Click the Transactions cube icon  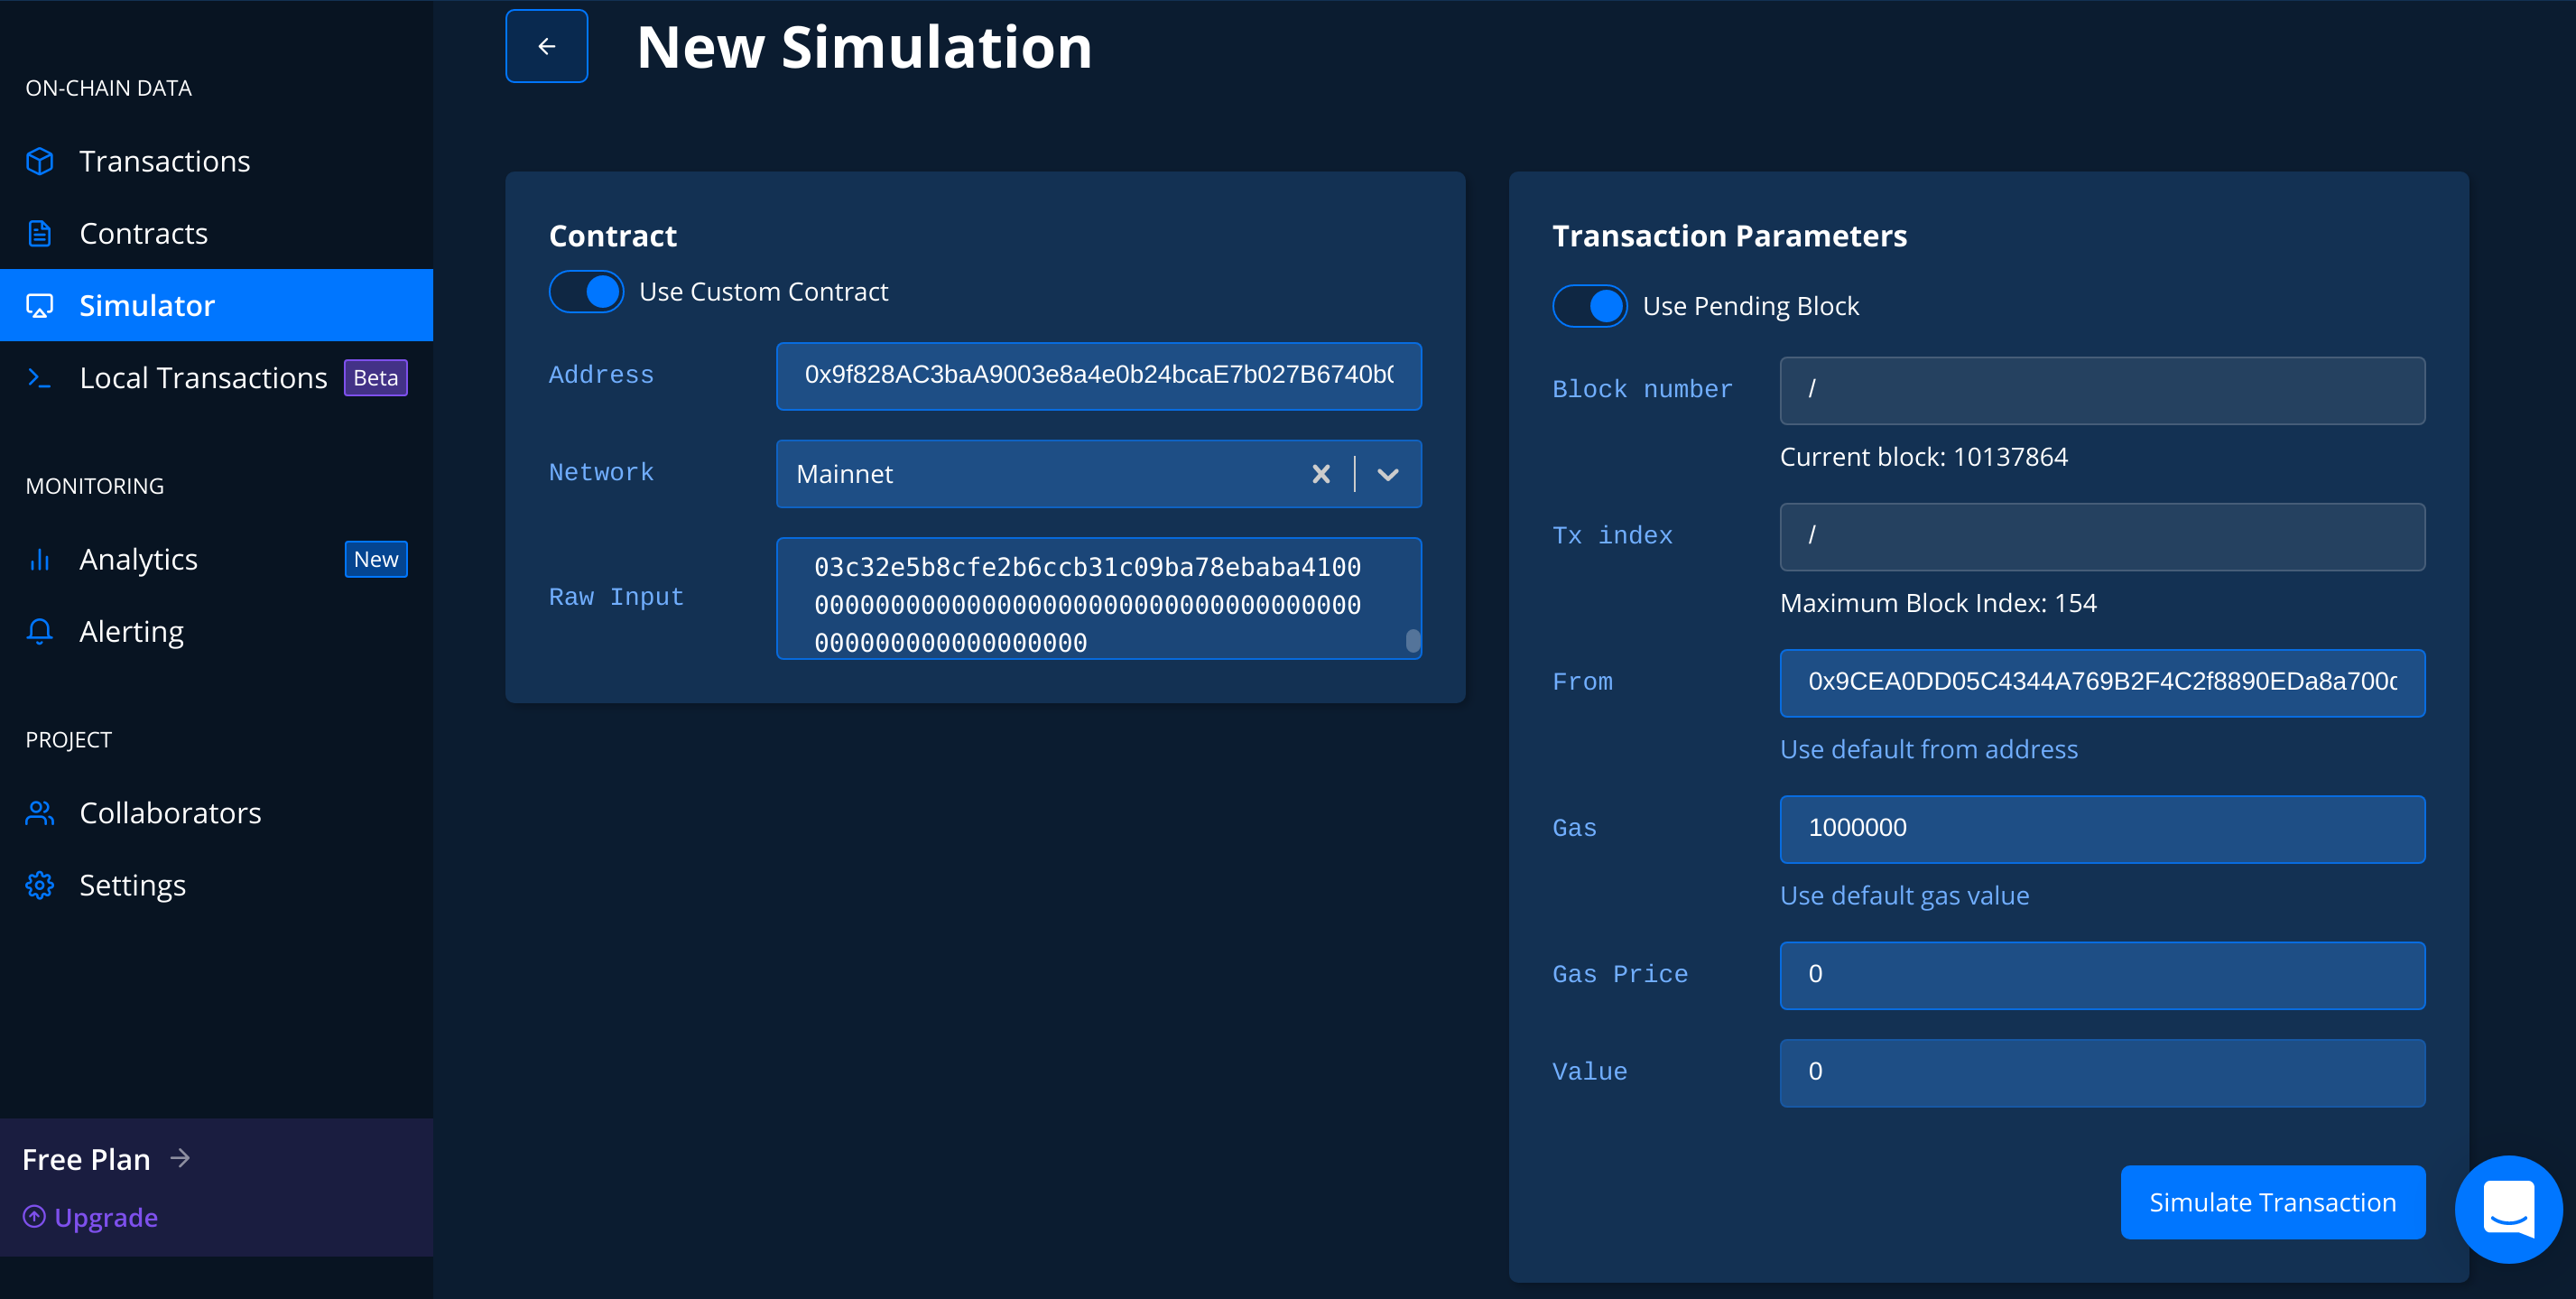[x=40, y=161]
